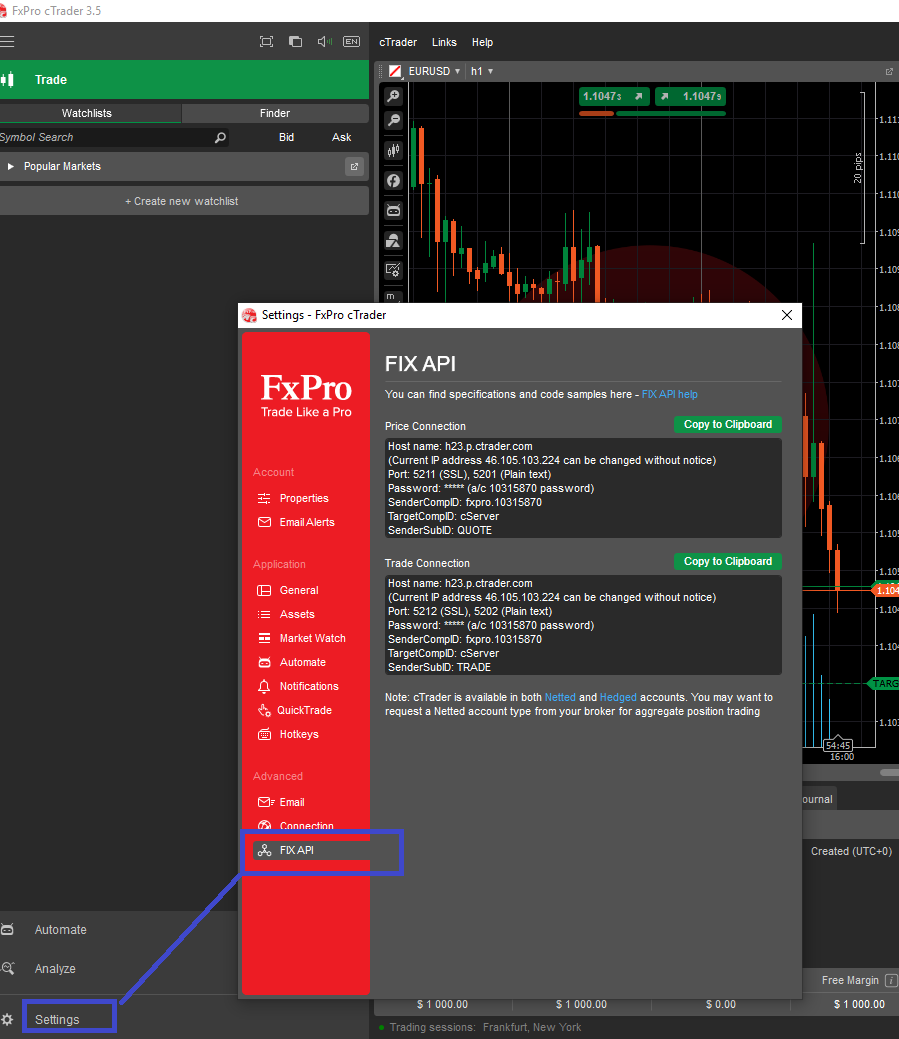Expand the Popular Markets section

(12, 166)
